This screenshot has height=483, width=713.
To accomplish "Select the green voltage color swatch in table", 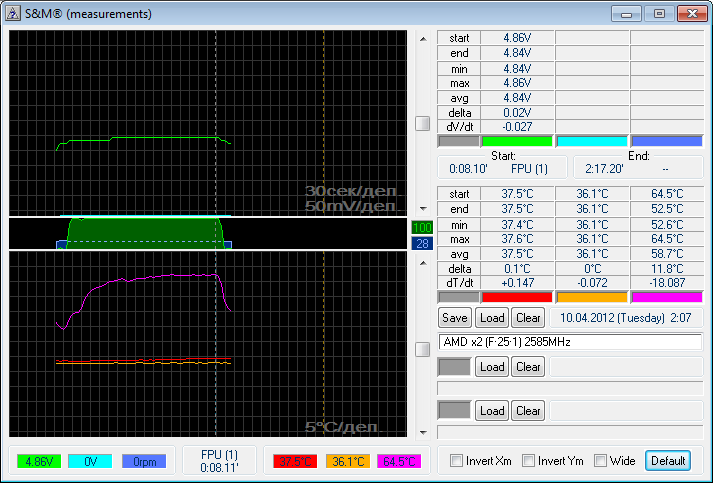I will [517, 141].
